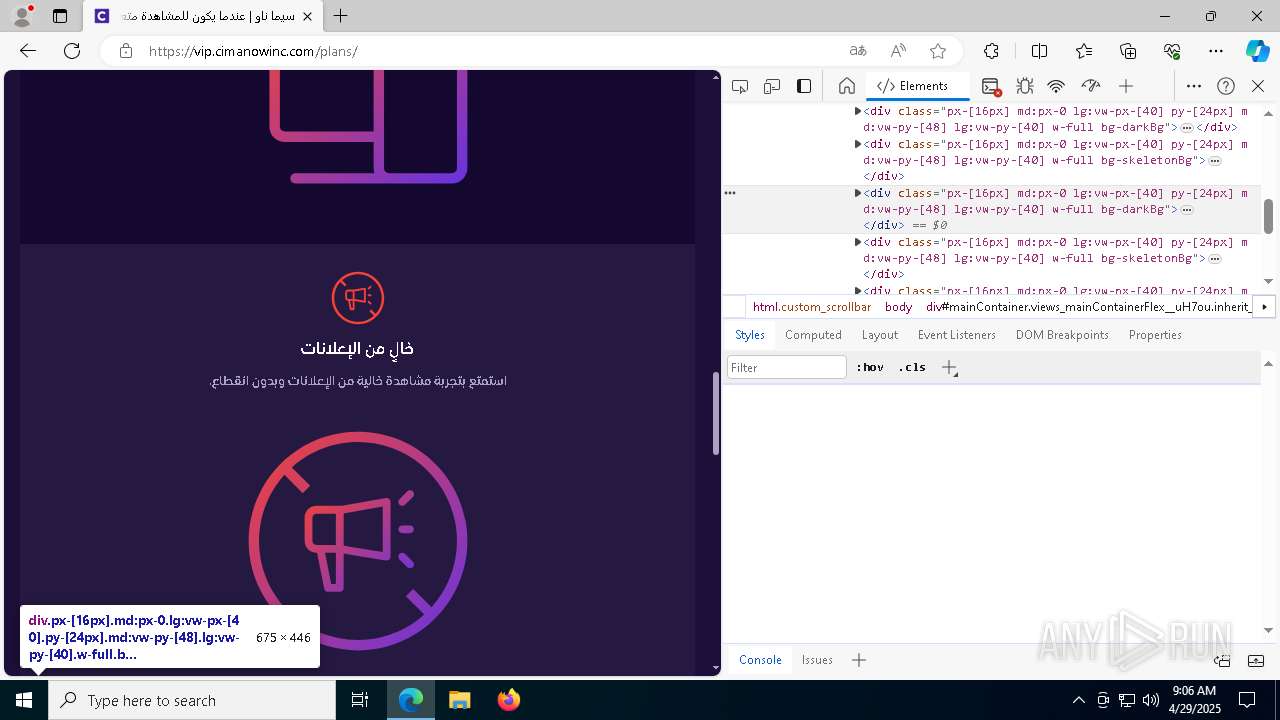Click DOM tree vertical scrollbar thumb

(1268, 216)
